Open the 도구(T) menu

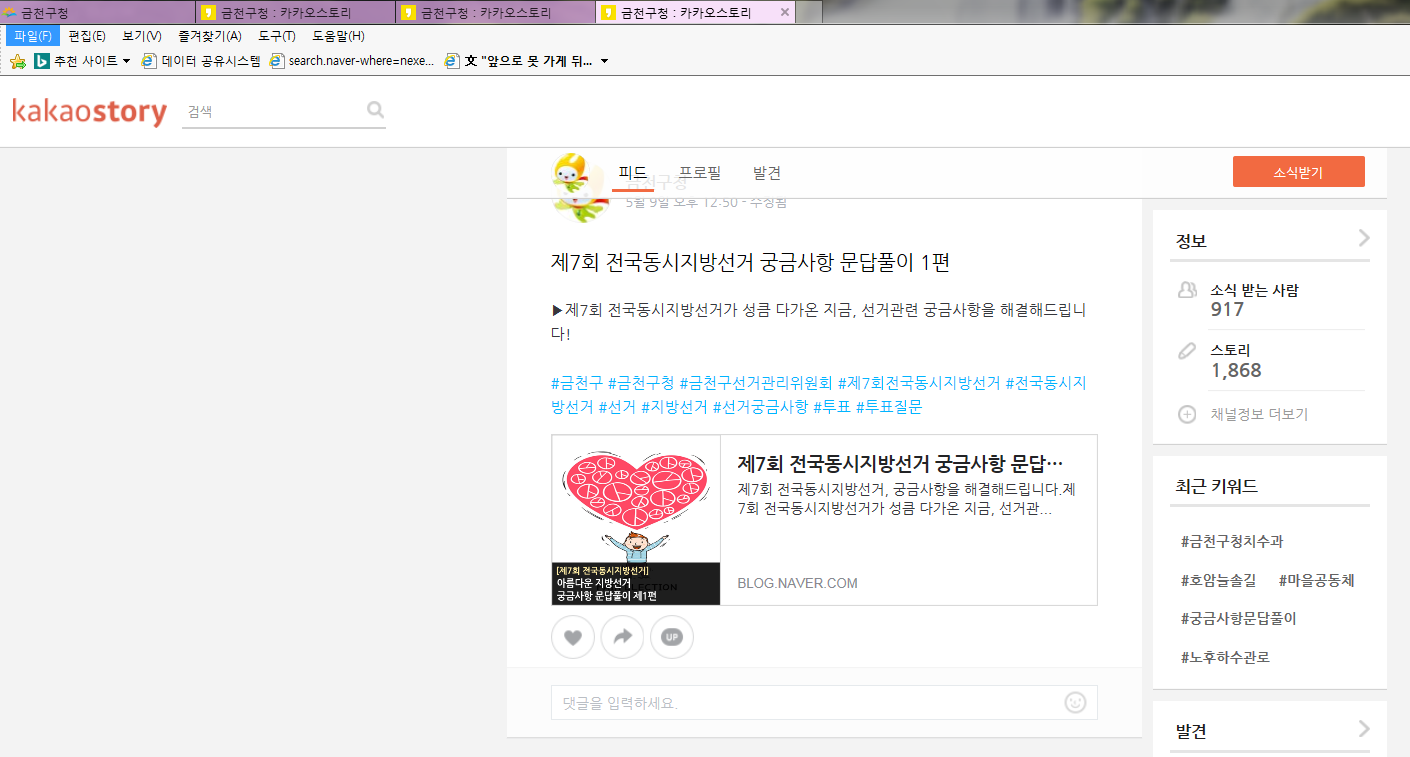277,36
